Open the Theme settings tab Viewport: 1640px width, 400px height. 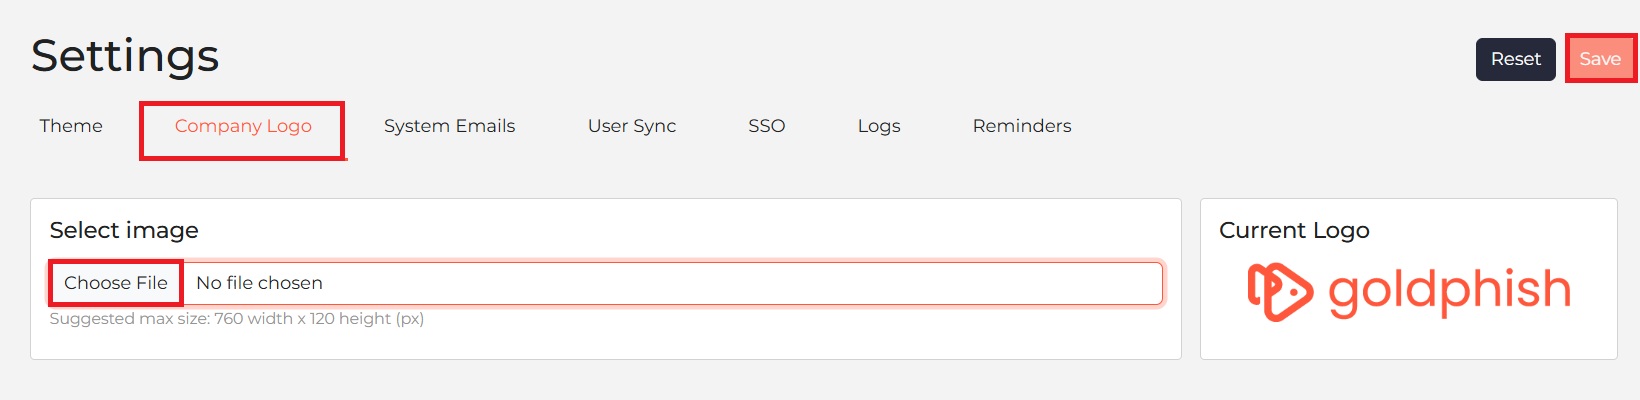click(x=71, y=126)
